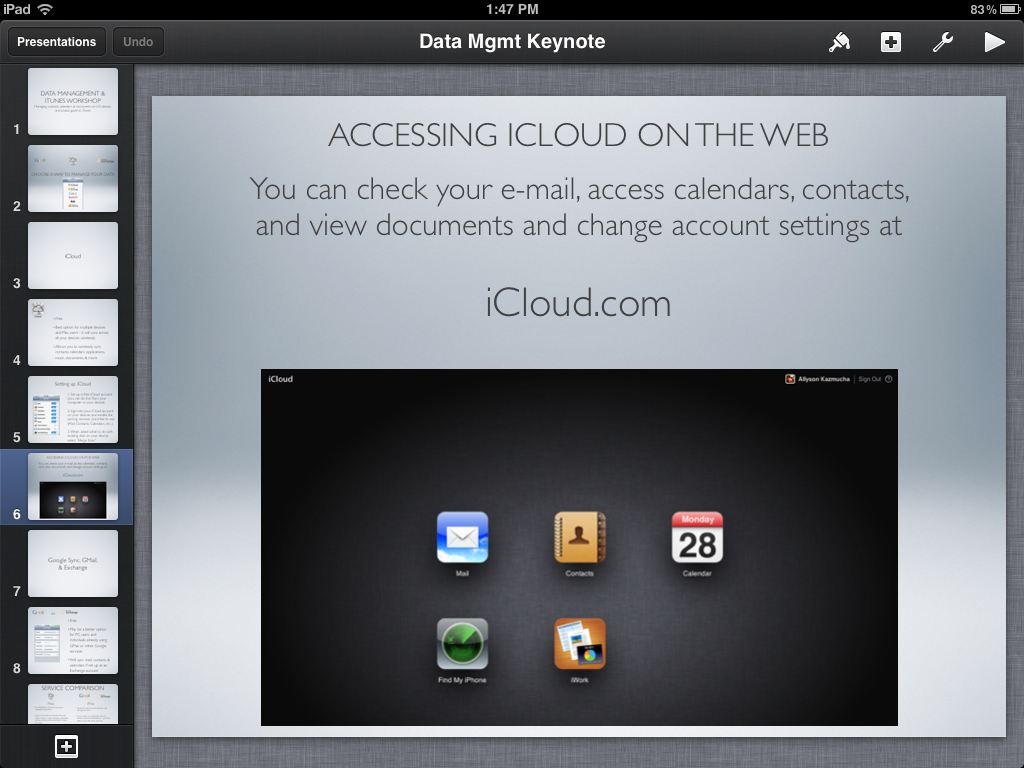Add a new slide with the bottom plus button
The height and width of the screenshot is (768, 1024).
(x=66, y=746)
